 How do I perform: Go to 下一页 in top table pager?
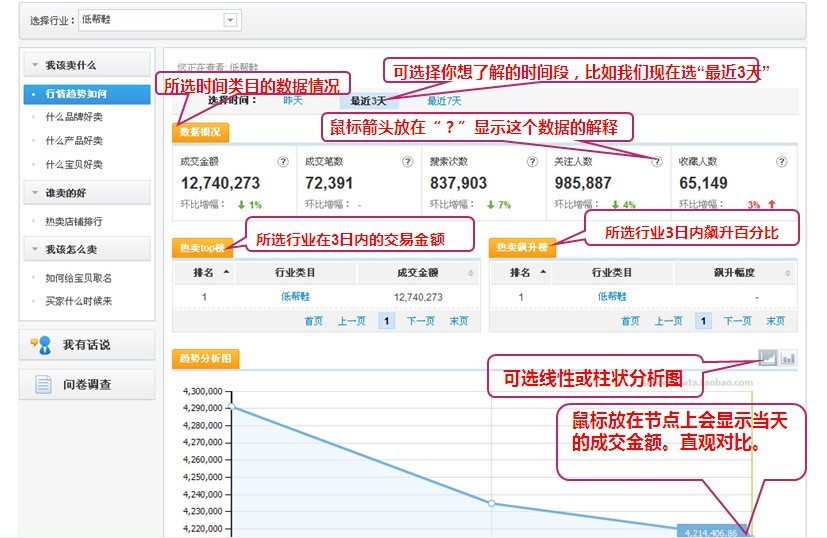[x=421, y=321]
